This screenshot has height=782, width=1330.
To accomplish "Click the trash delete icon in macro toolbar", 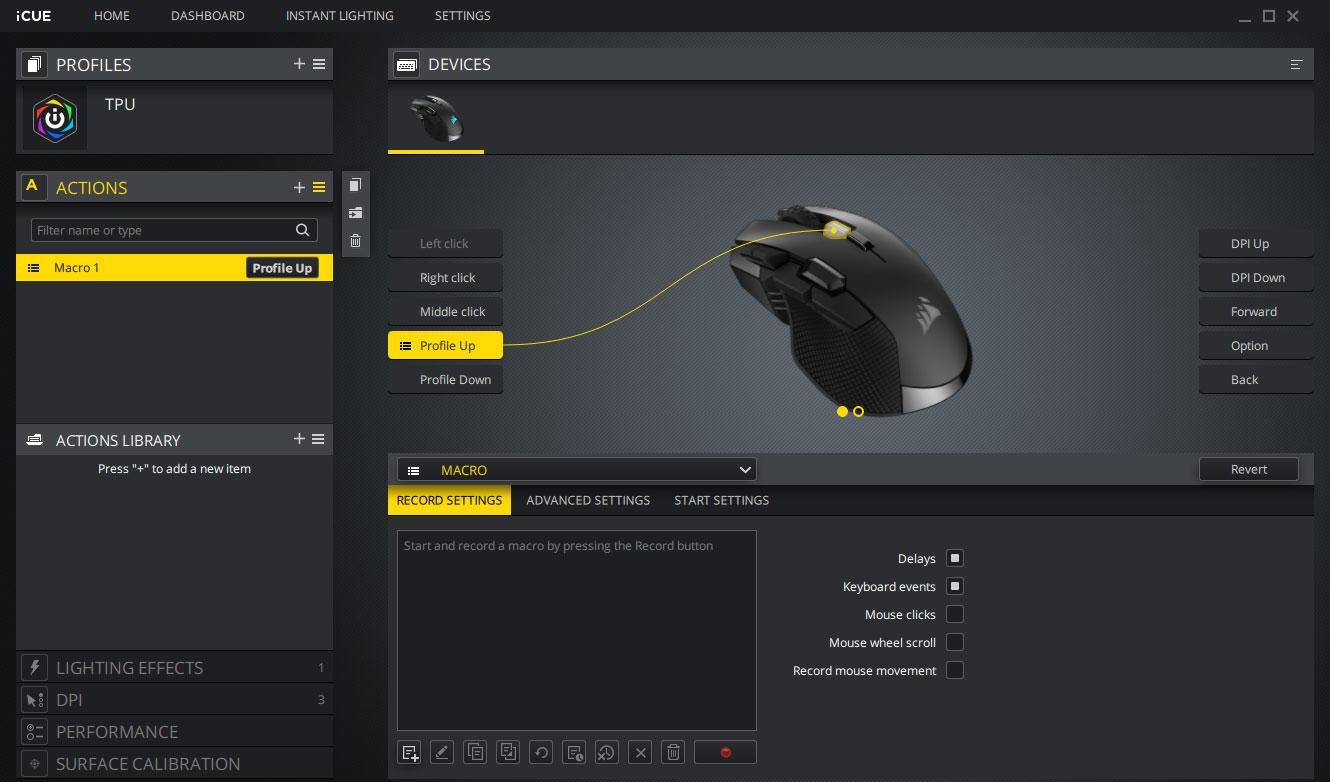I will 674,752.
